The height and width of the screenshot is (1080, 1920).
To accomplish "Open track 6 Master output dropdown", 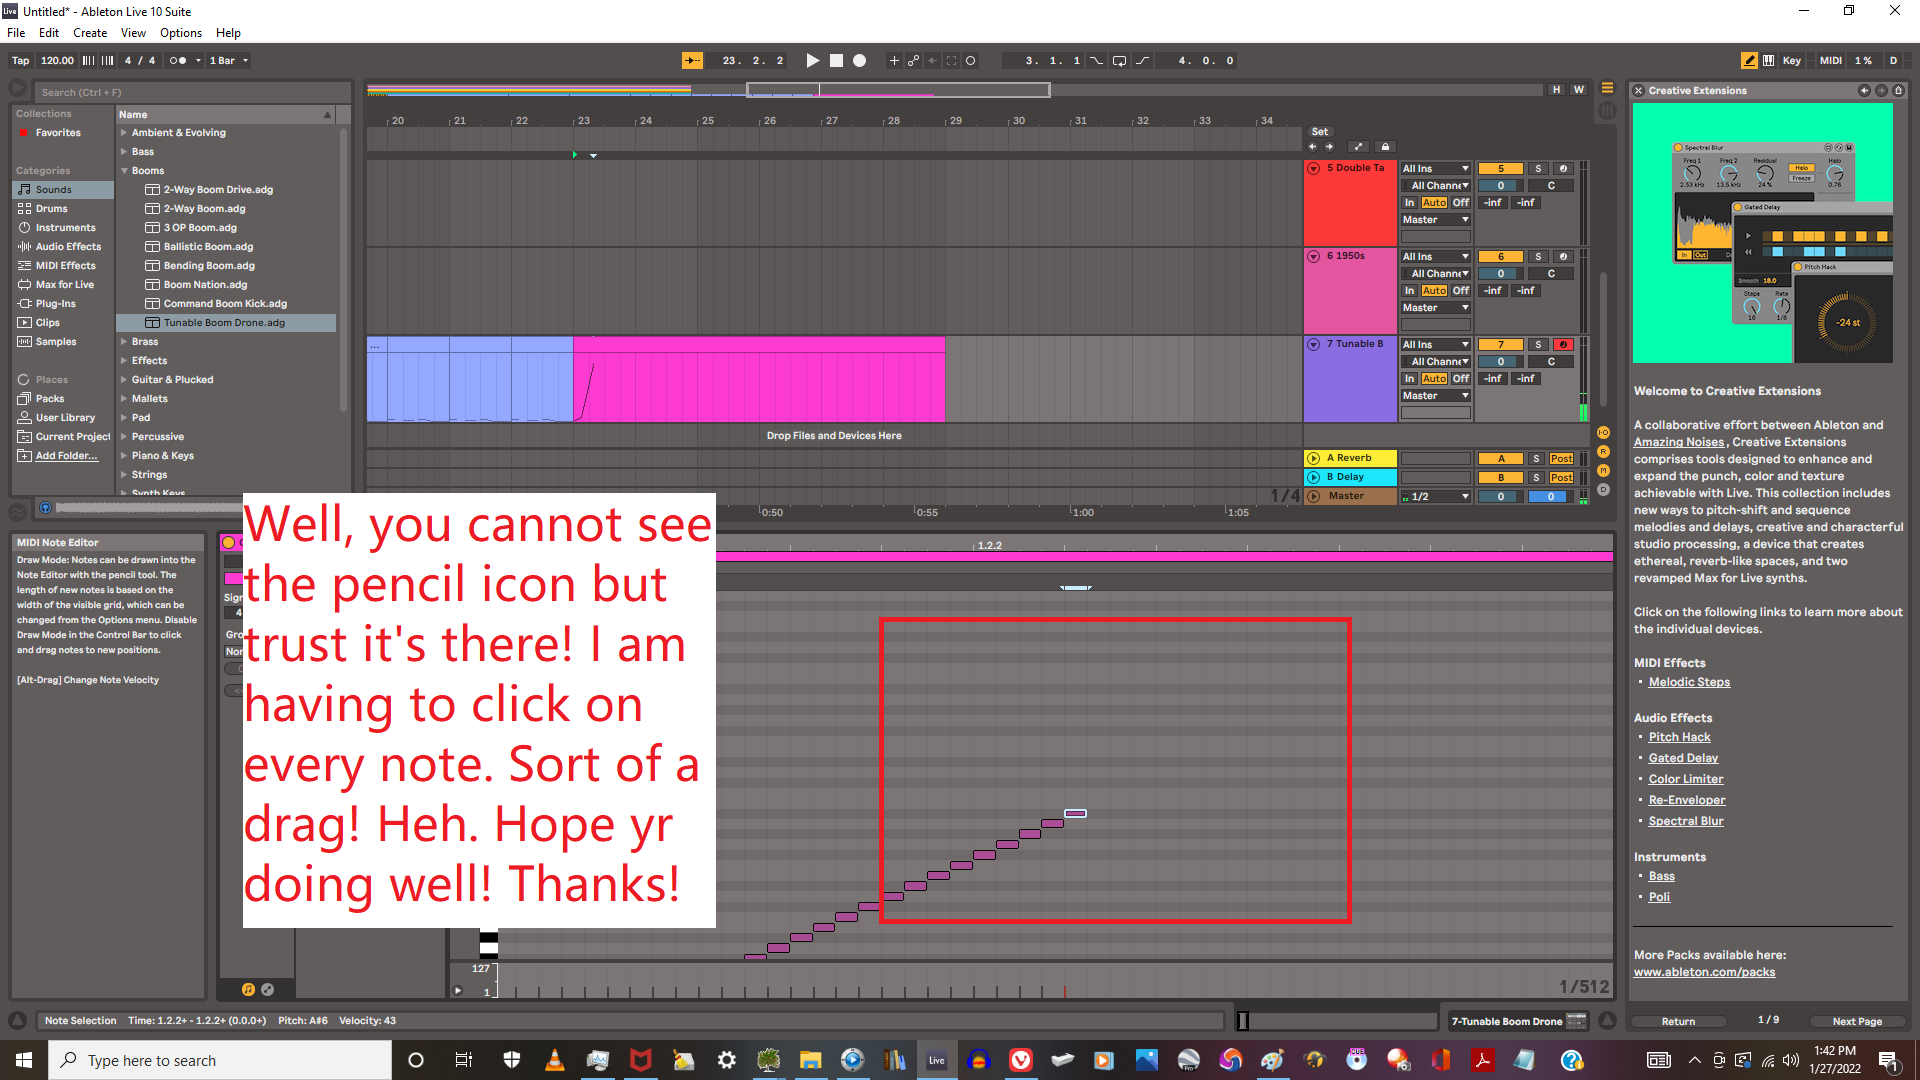I will tap(1436, 308).
